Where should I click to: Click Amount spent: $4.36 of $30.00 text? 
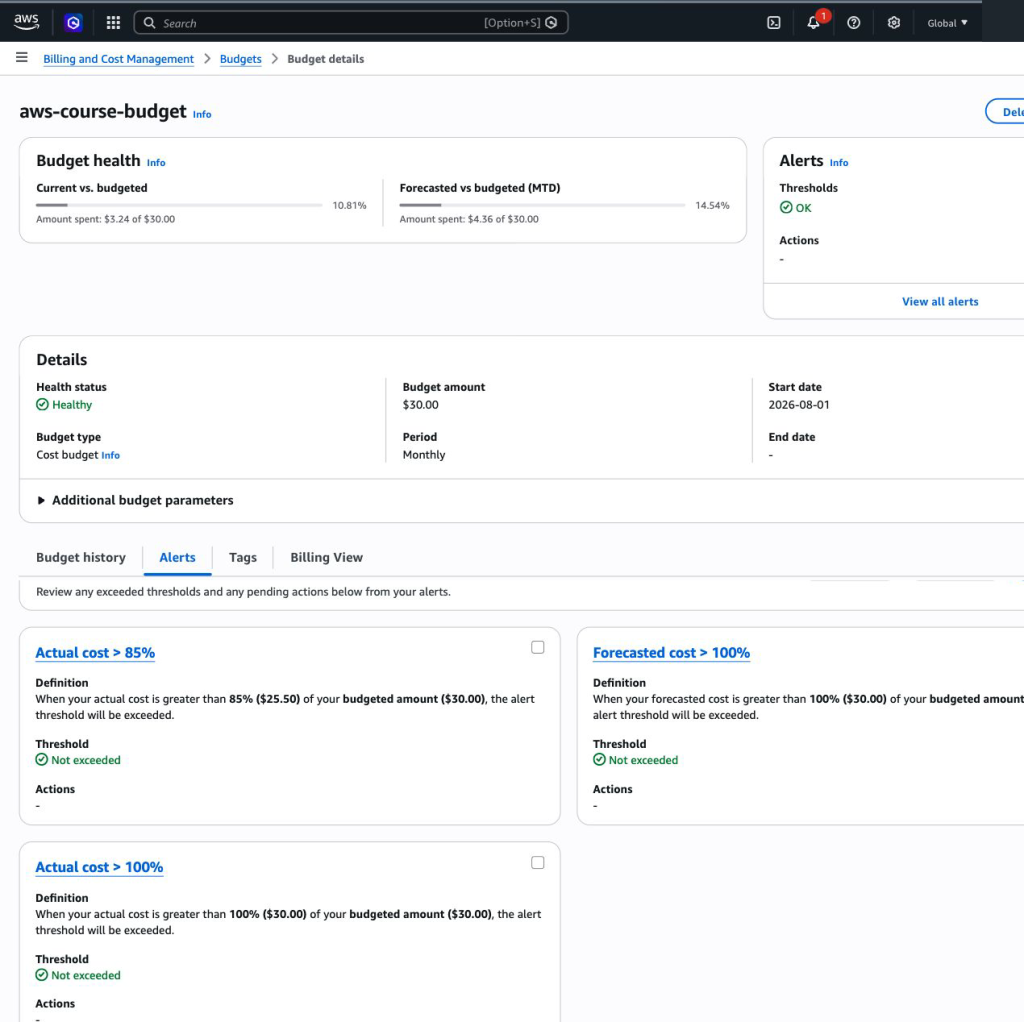click(469, 219)
